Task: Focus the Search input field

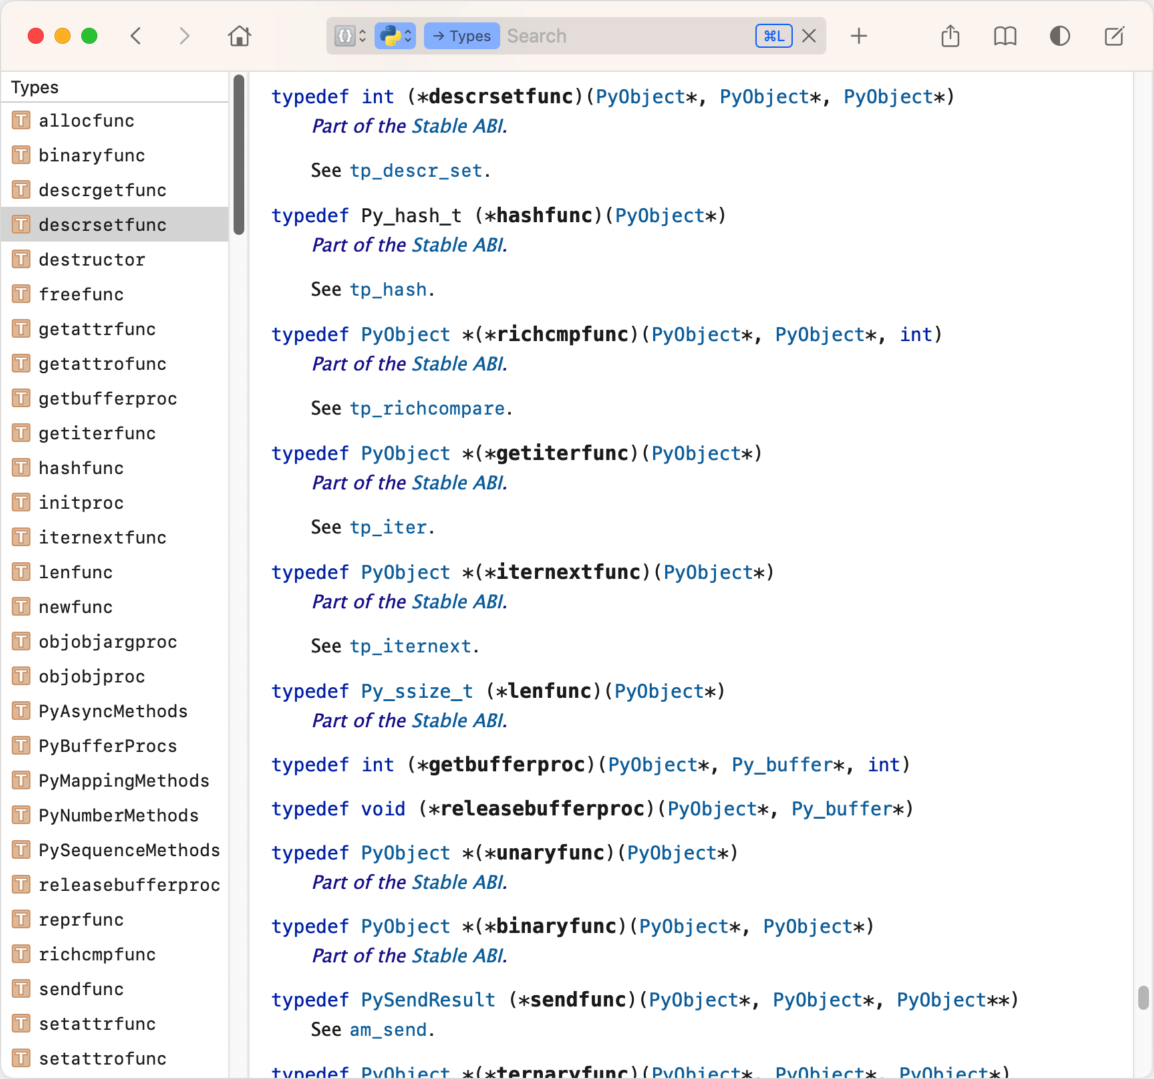Action: 627,36
